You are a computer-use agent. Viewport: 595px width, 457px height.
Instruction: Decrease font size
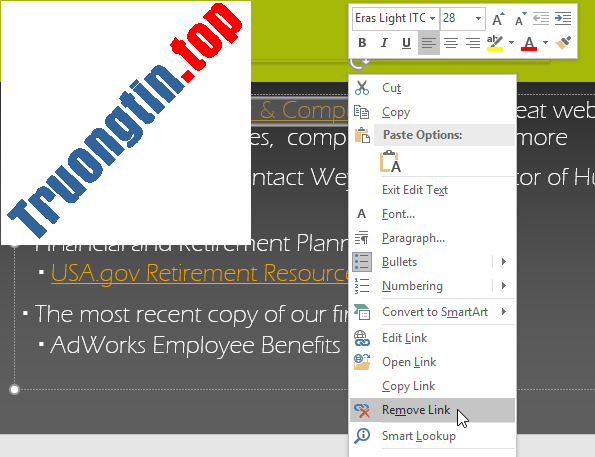520,19
